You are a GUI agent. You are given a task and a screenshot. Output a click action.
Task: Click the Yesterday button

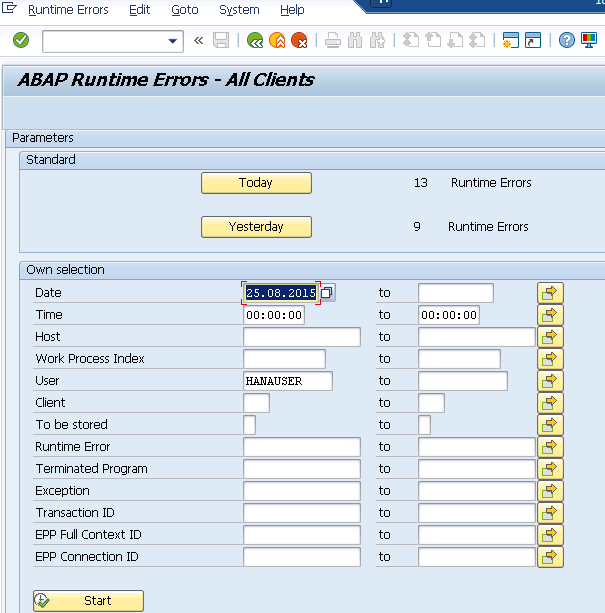coord(256,227)
